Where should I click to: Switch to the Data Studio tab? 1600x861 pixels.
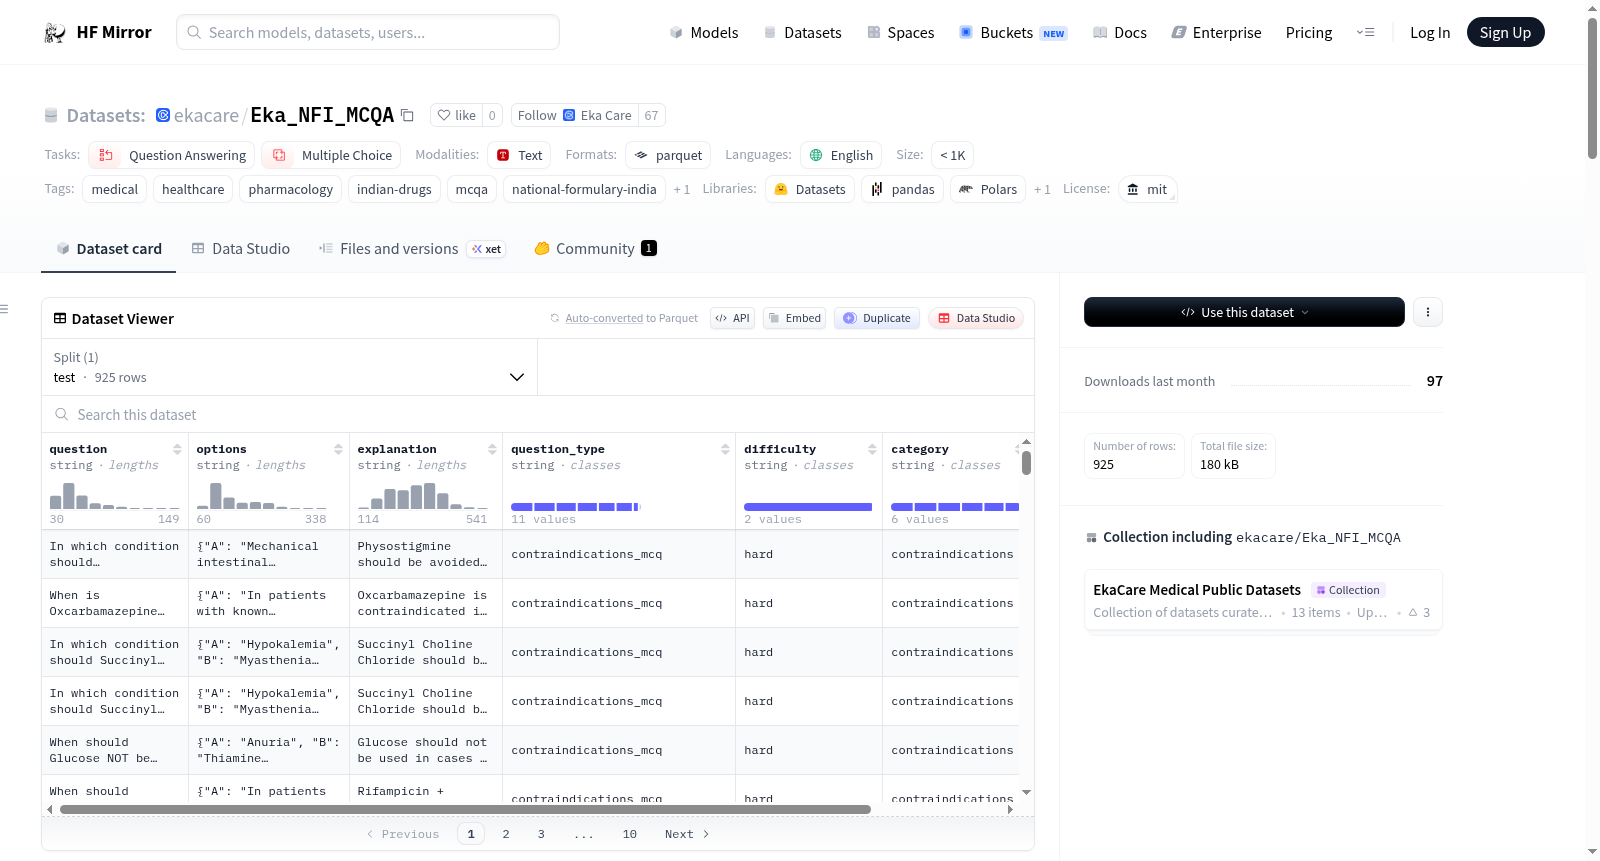tap(241, 249)
